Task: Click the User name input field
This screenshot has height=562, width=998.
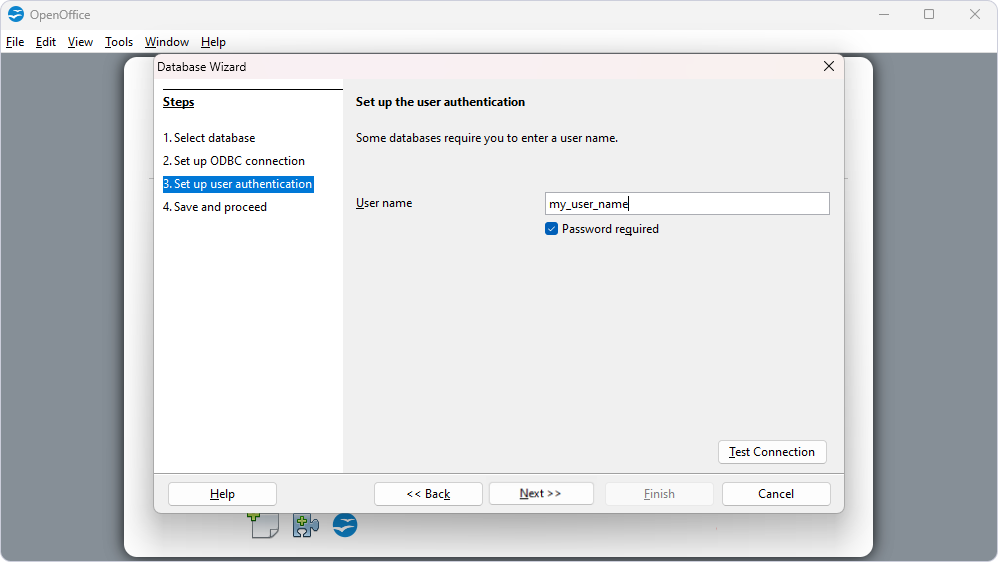Action: pos(687,204)
